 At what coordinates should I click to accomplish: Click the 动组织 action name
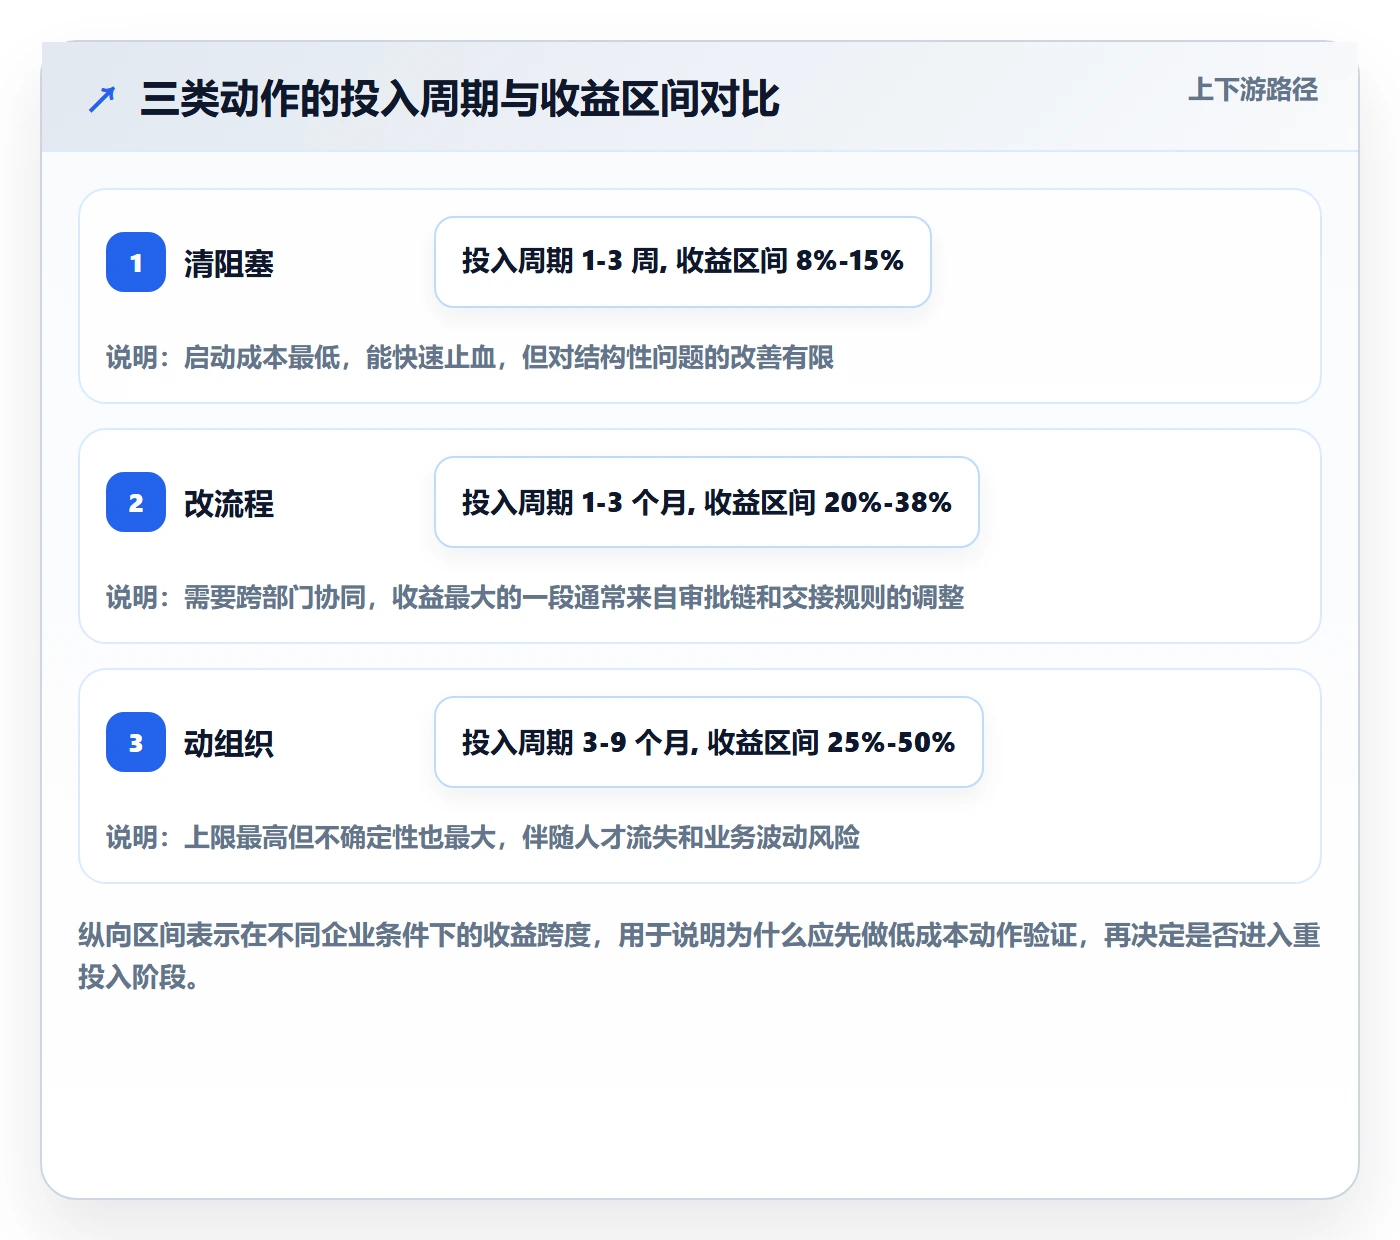[229, 743]
